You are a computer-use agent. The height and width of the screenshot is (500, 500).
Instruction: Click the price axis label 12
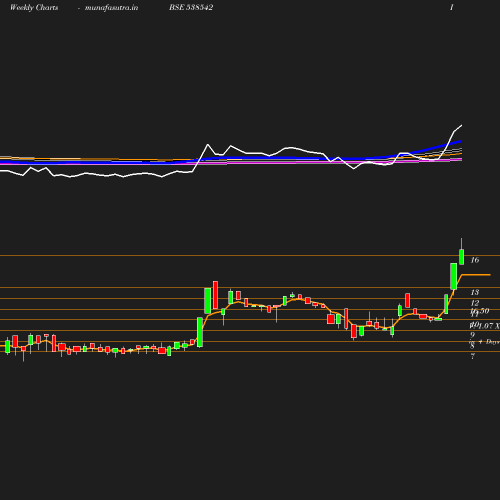coord(475,303)
